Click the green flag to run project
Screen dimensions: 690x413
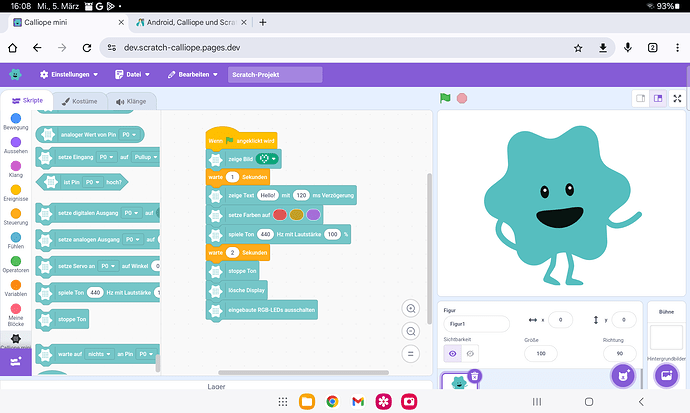tap(445, 98)
